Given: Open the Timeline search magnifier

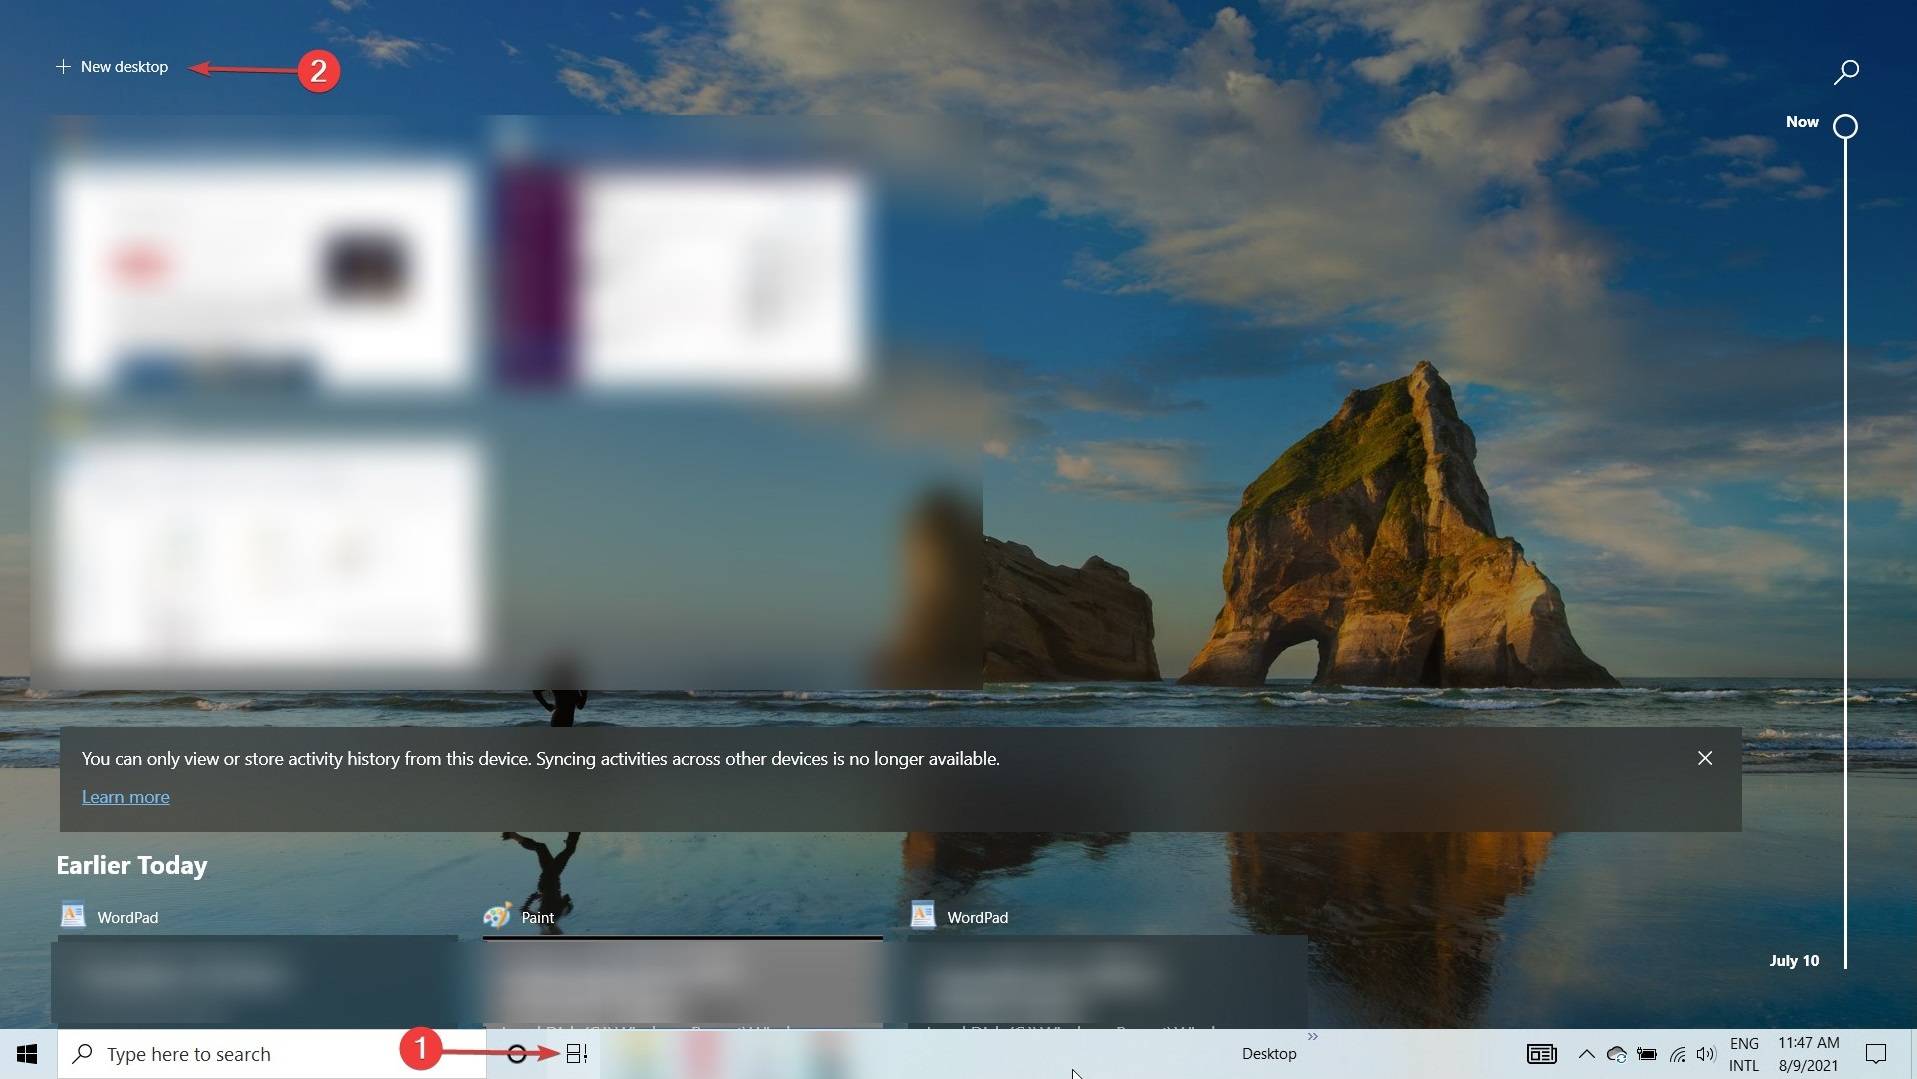Looking at the screenshot, I should pos(1845,70).
